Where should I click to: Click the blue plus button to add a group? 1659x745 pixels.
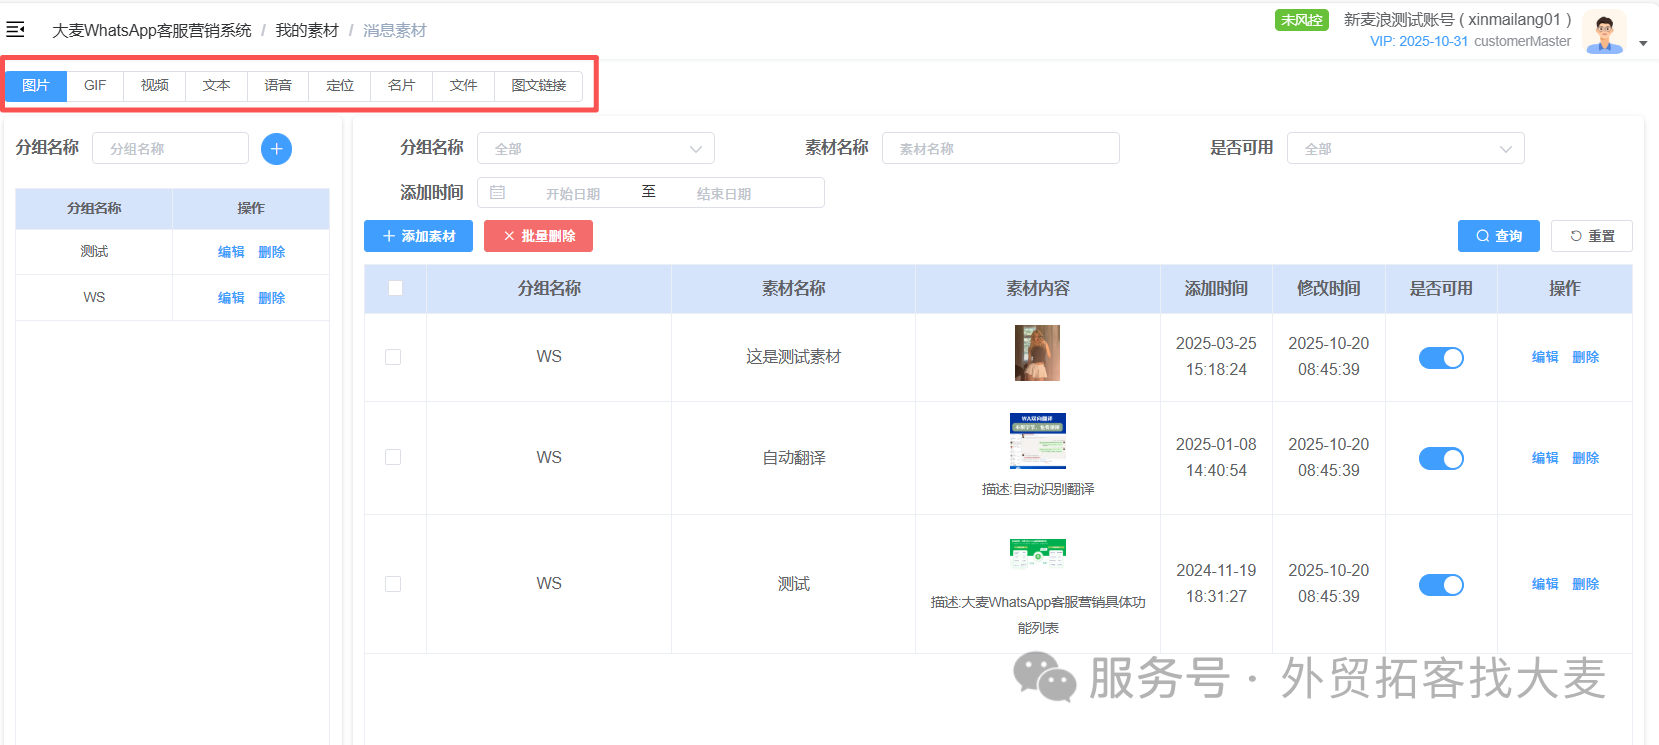(x=276, y=149)
